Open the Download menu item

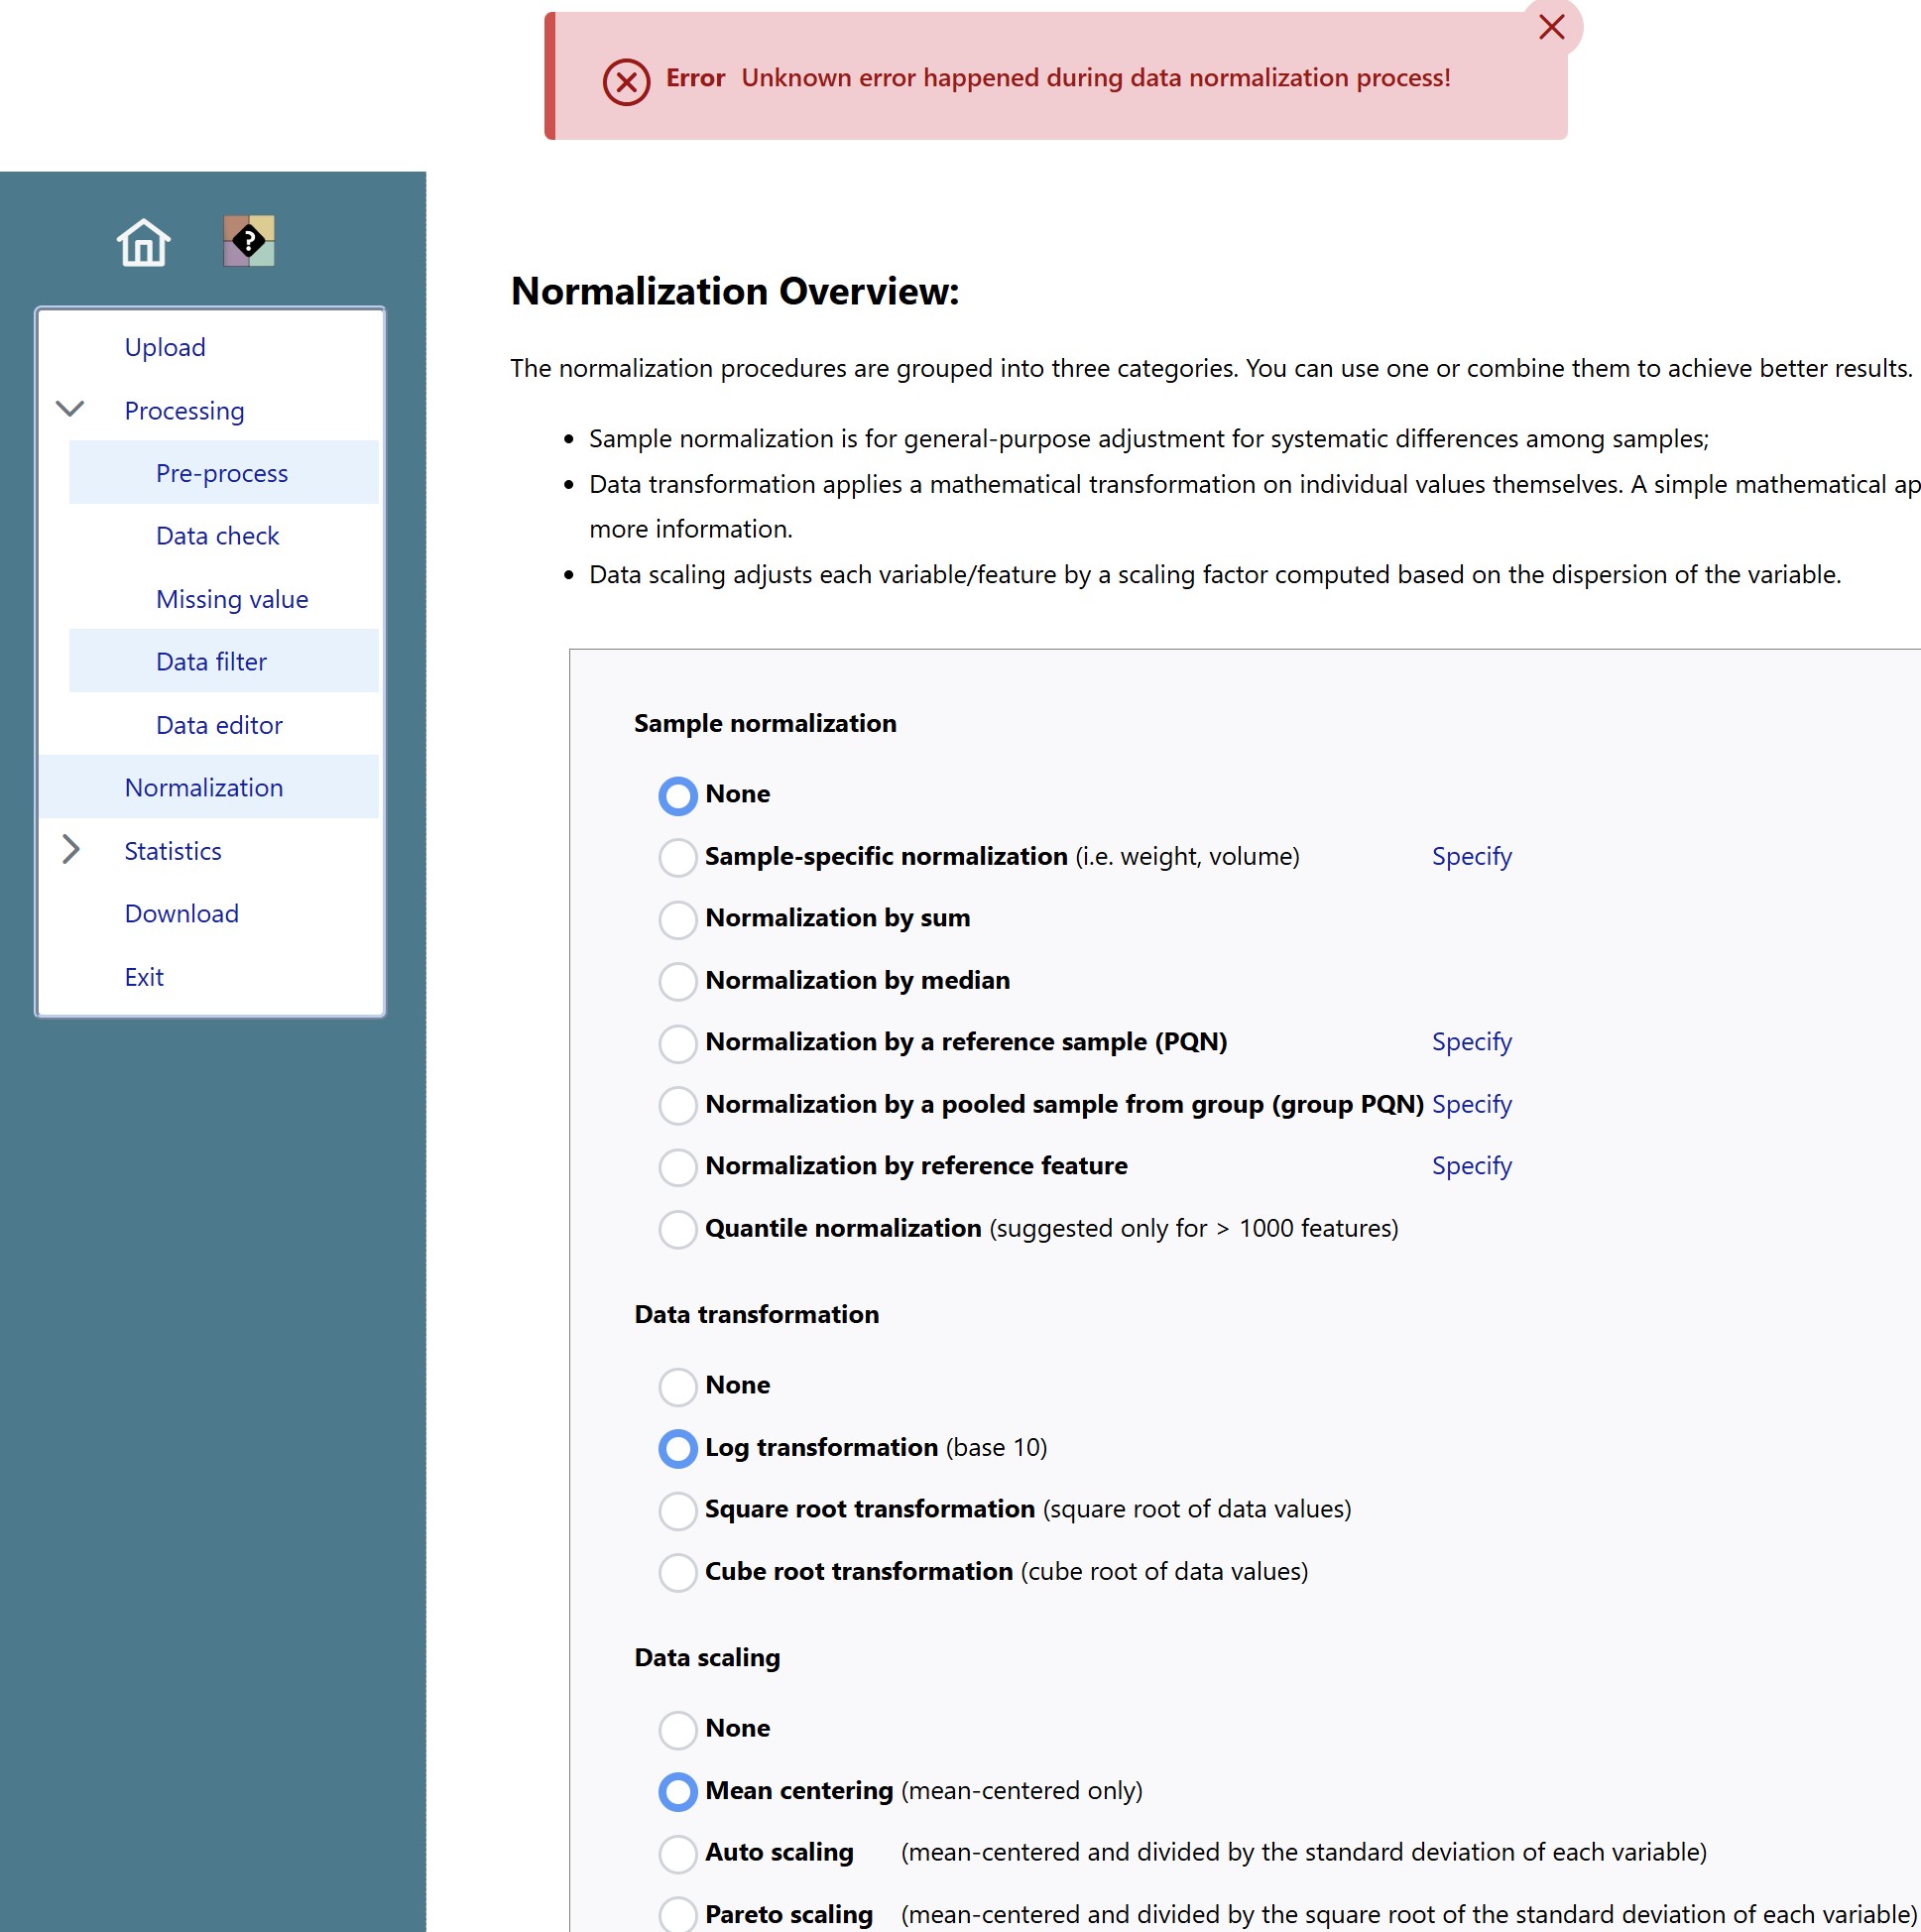(x=181, y=913)
